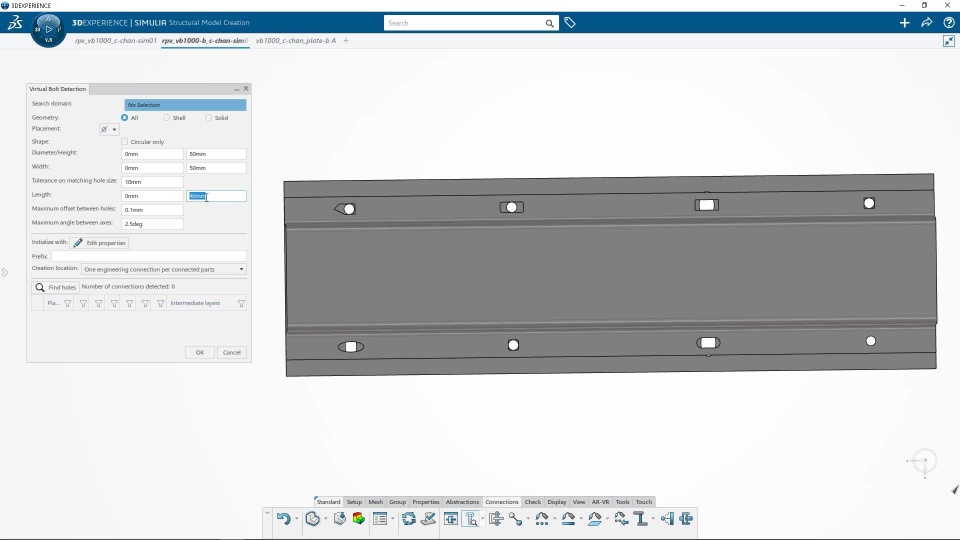Click the spot fasteners icon with three dots
The image size is (960, 540).
(542, 519)
